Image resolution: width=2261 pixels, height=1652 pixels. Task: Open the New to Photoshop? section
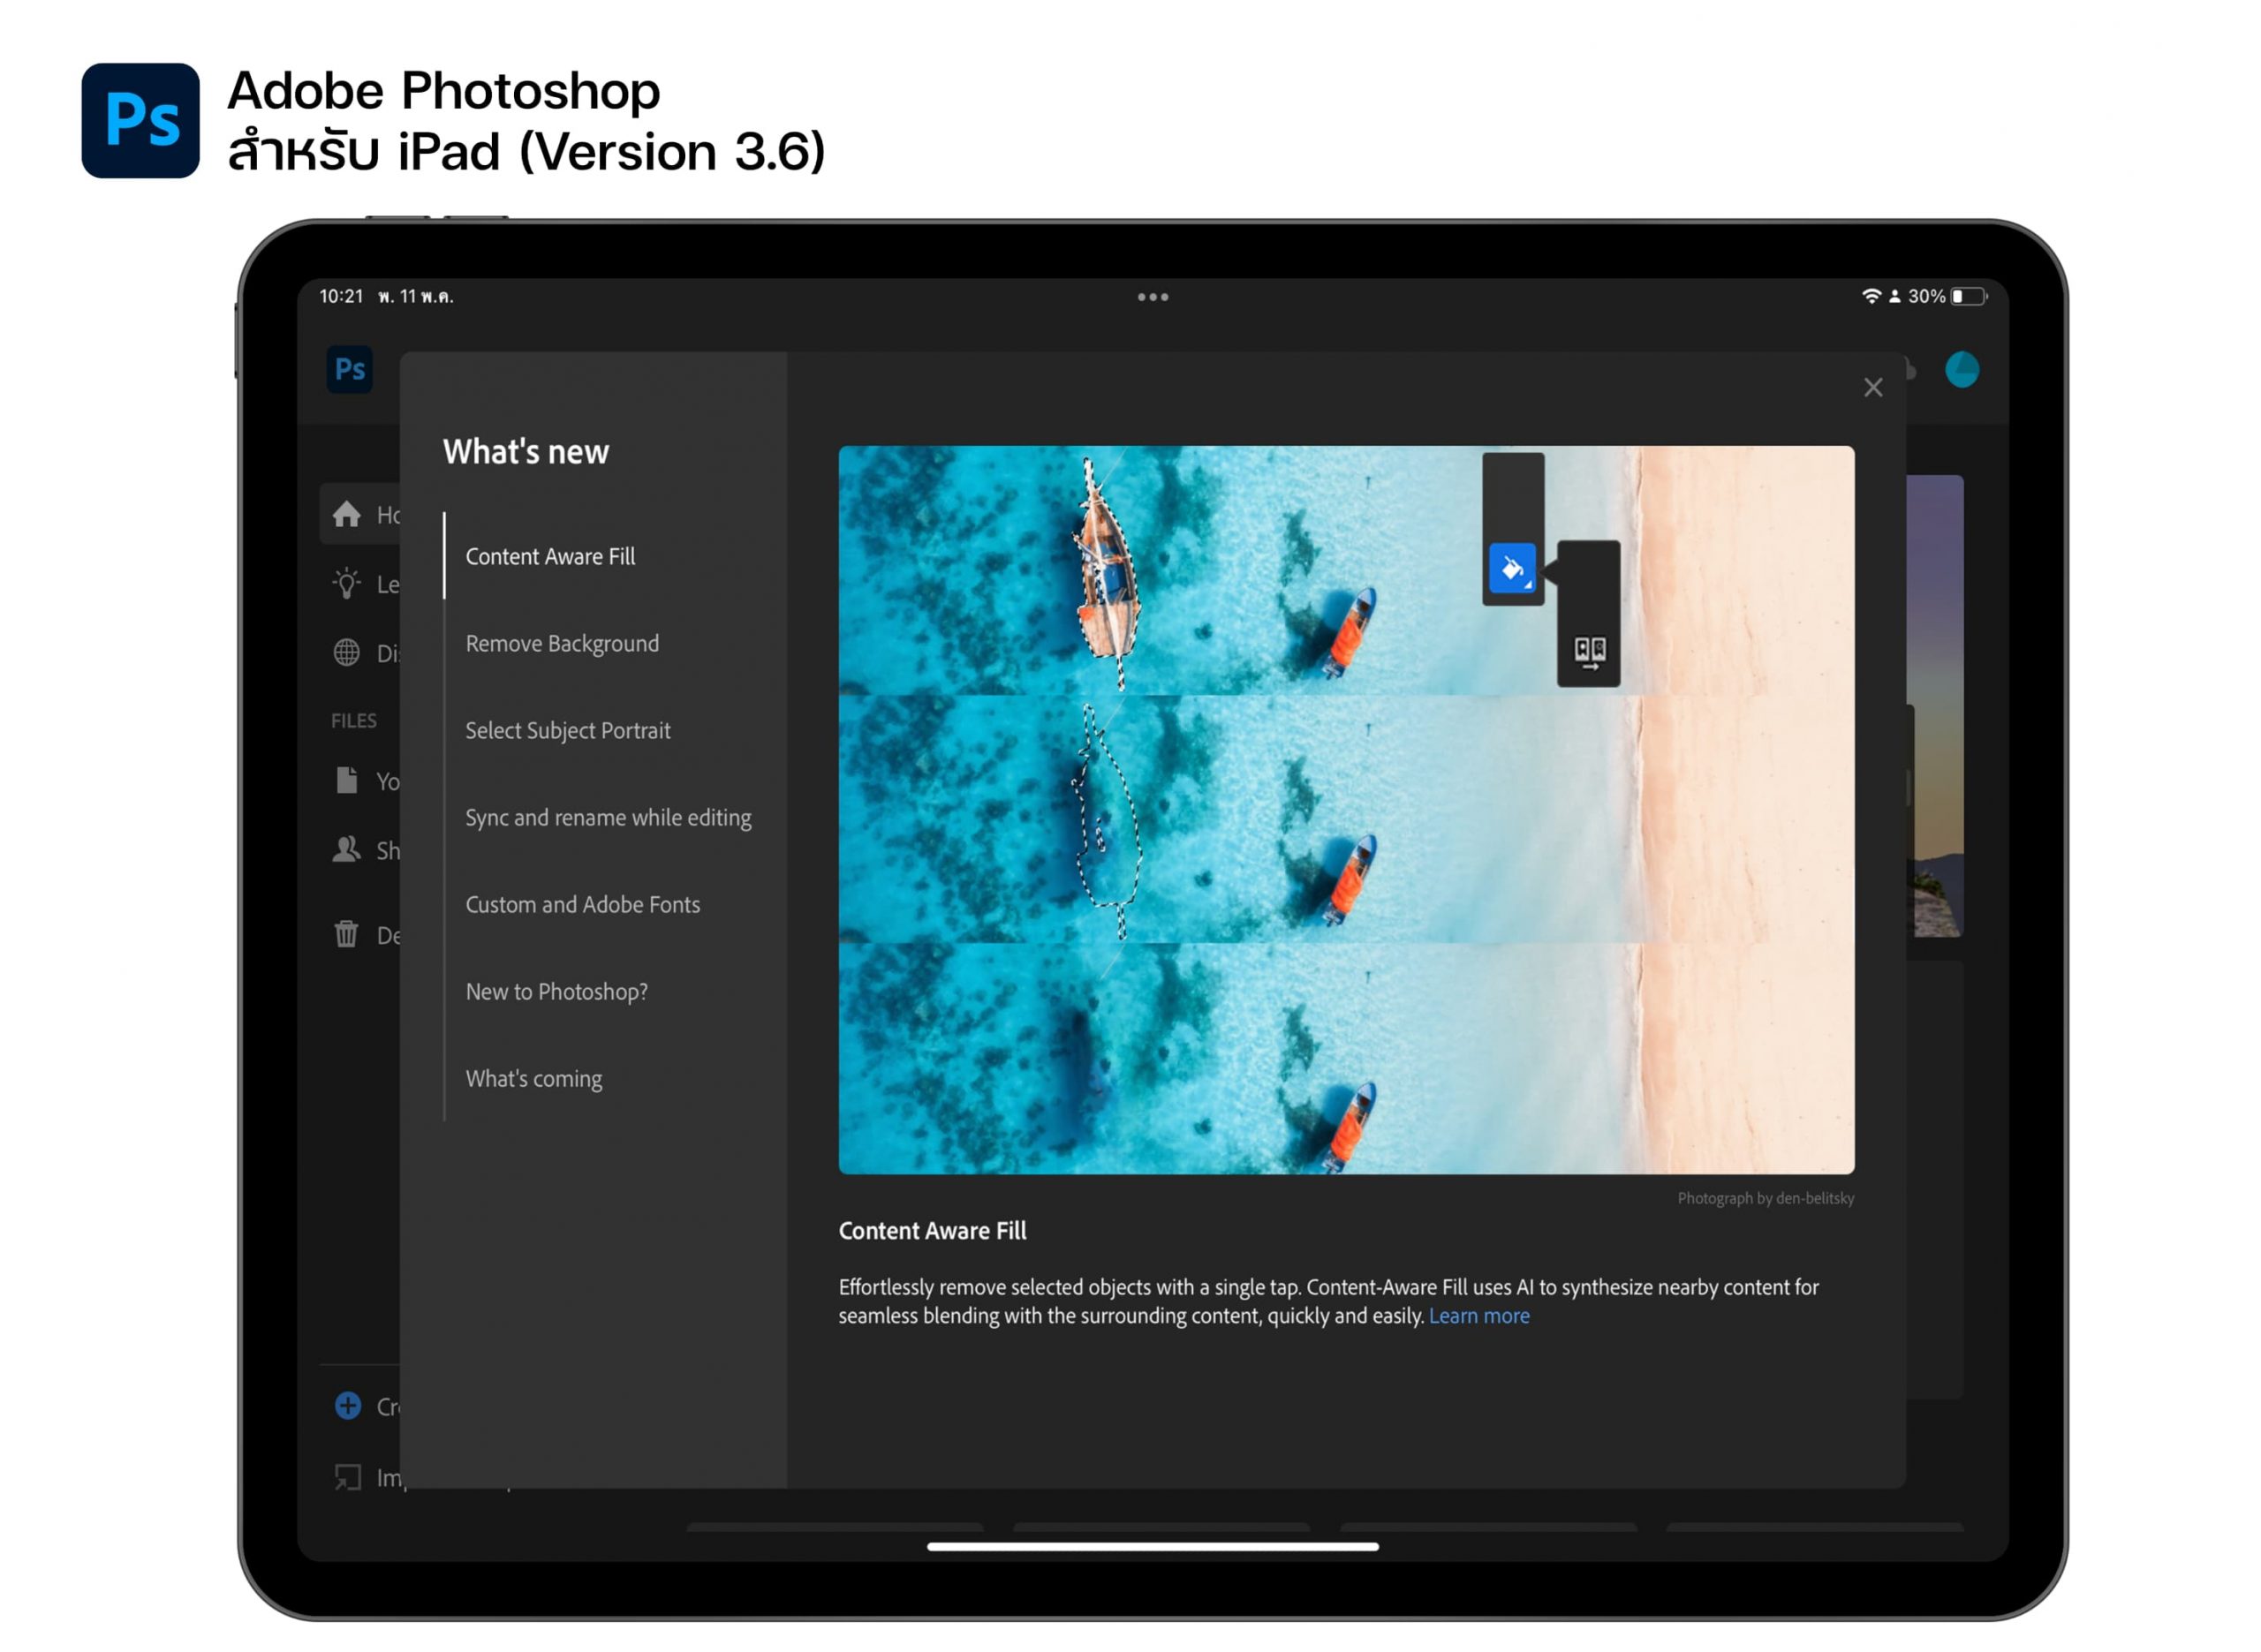556,991
